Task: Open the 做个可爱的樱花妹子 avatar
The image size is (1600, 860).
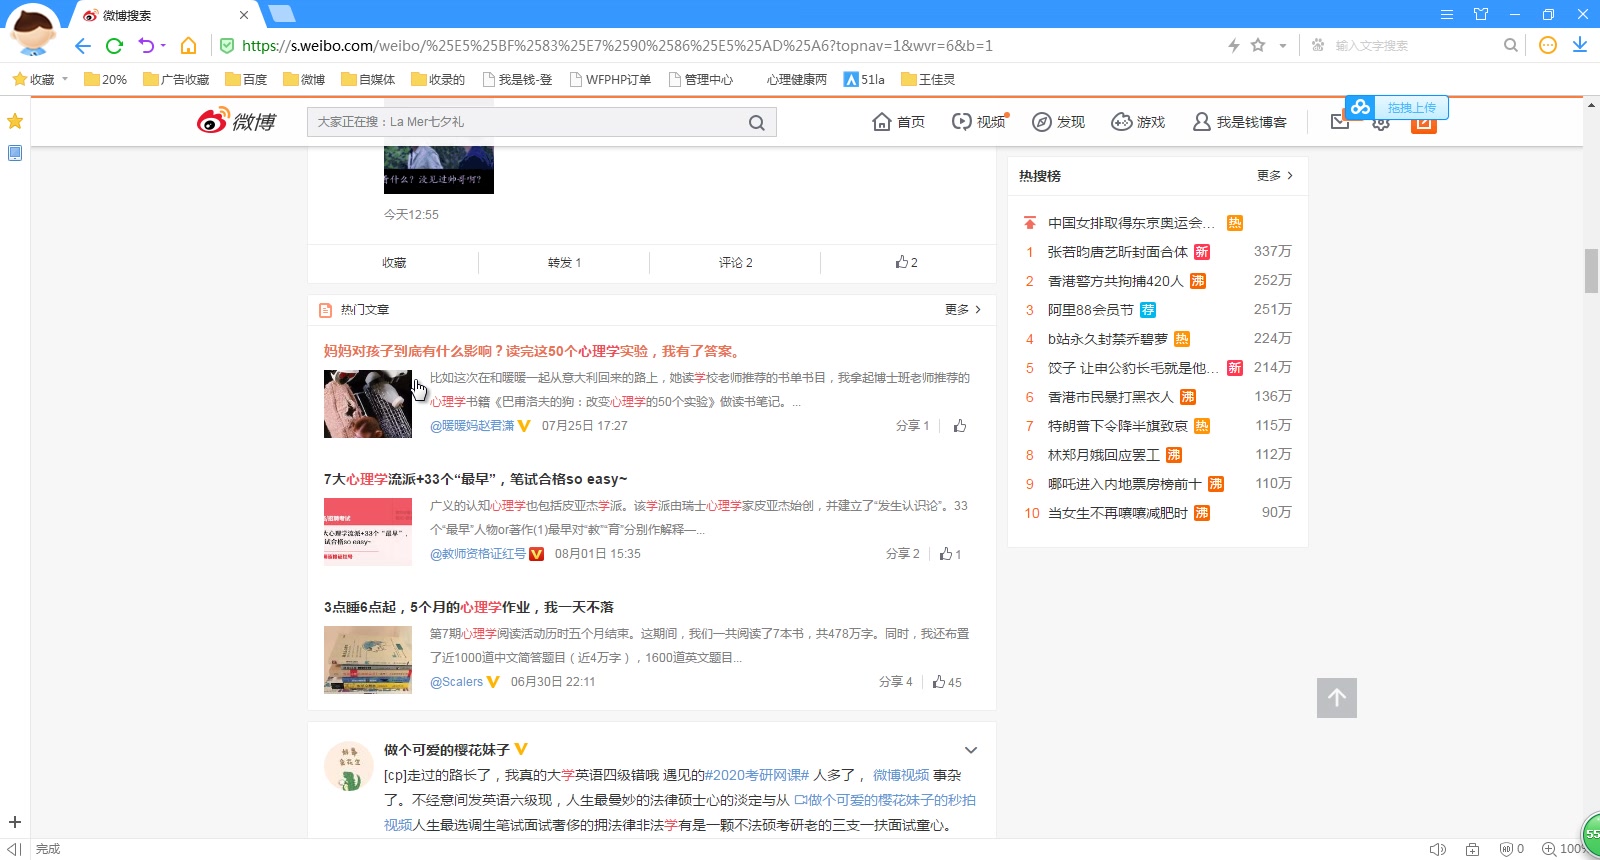Action: coord(349,767)
